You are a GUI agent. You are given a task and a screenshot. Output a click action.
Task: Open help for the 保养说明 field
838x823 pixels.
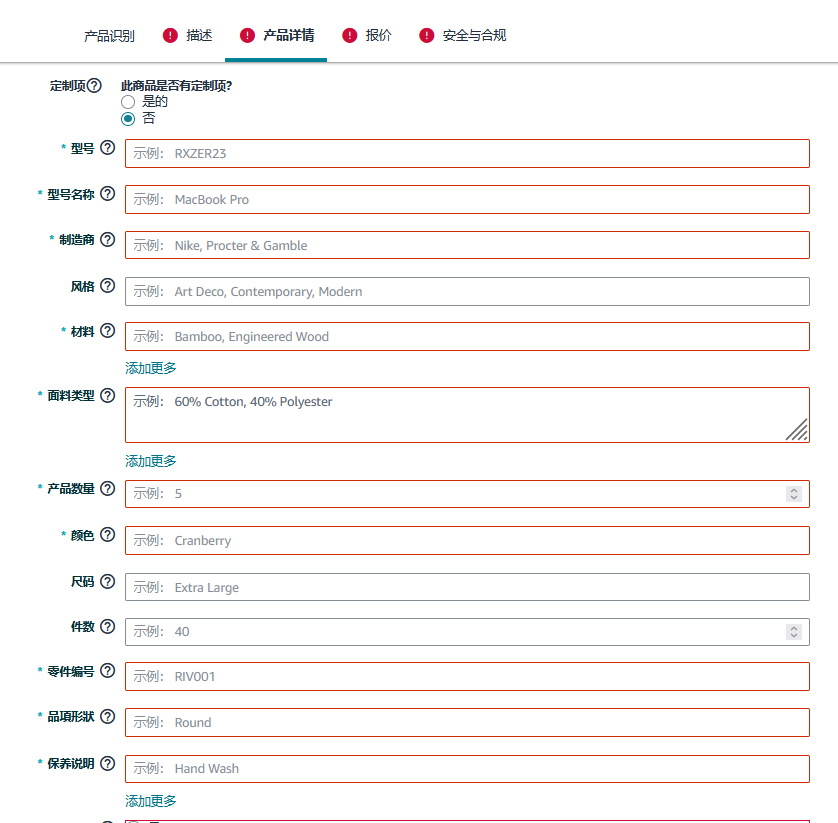pos(107,762)
